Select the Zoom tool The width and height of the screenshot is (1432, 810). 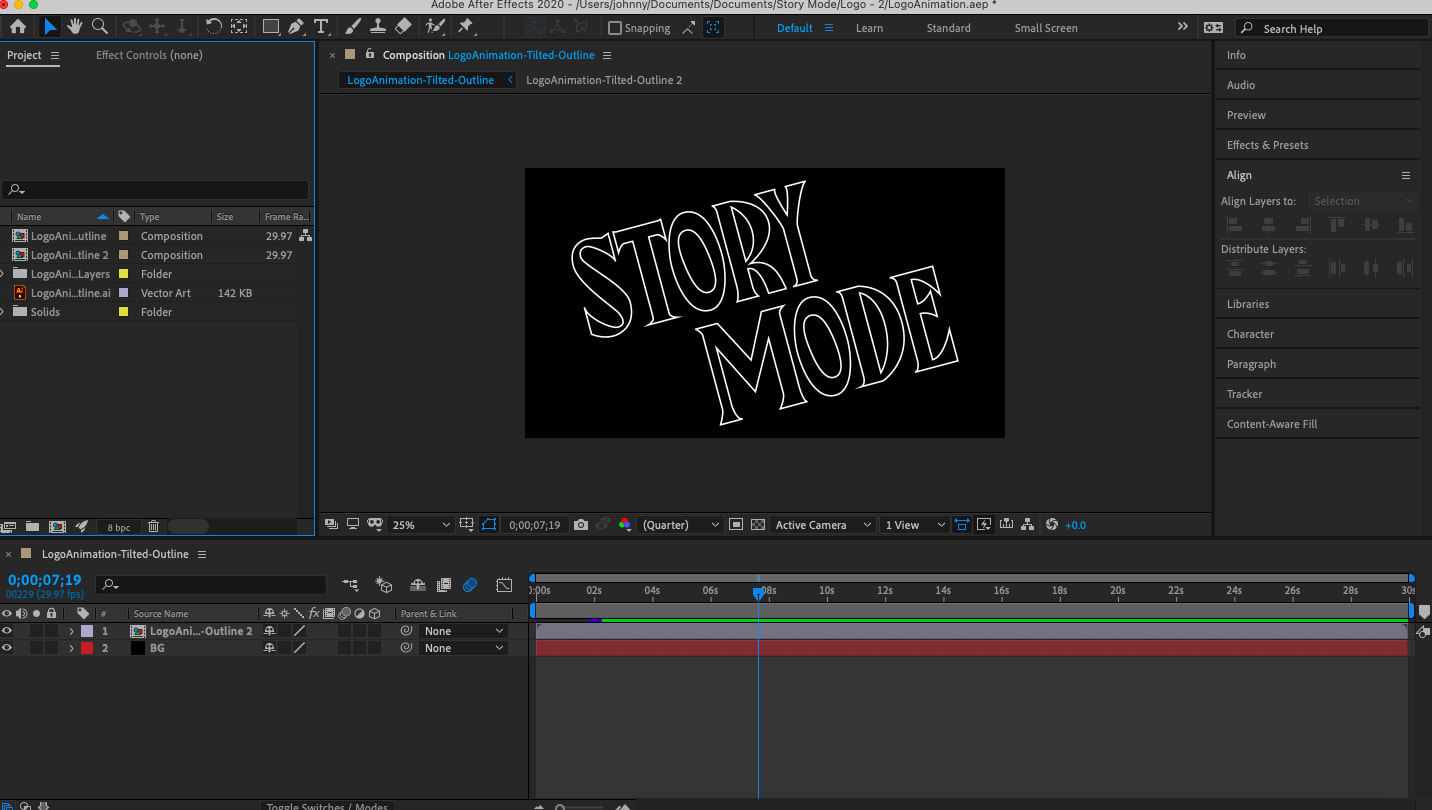pyautogui.click(x=99, y=27)
